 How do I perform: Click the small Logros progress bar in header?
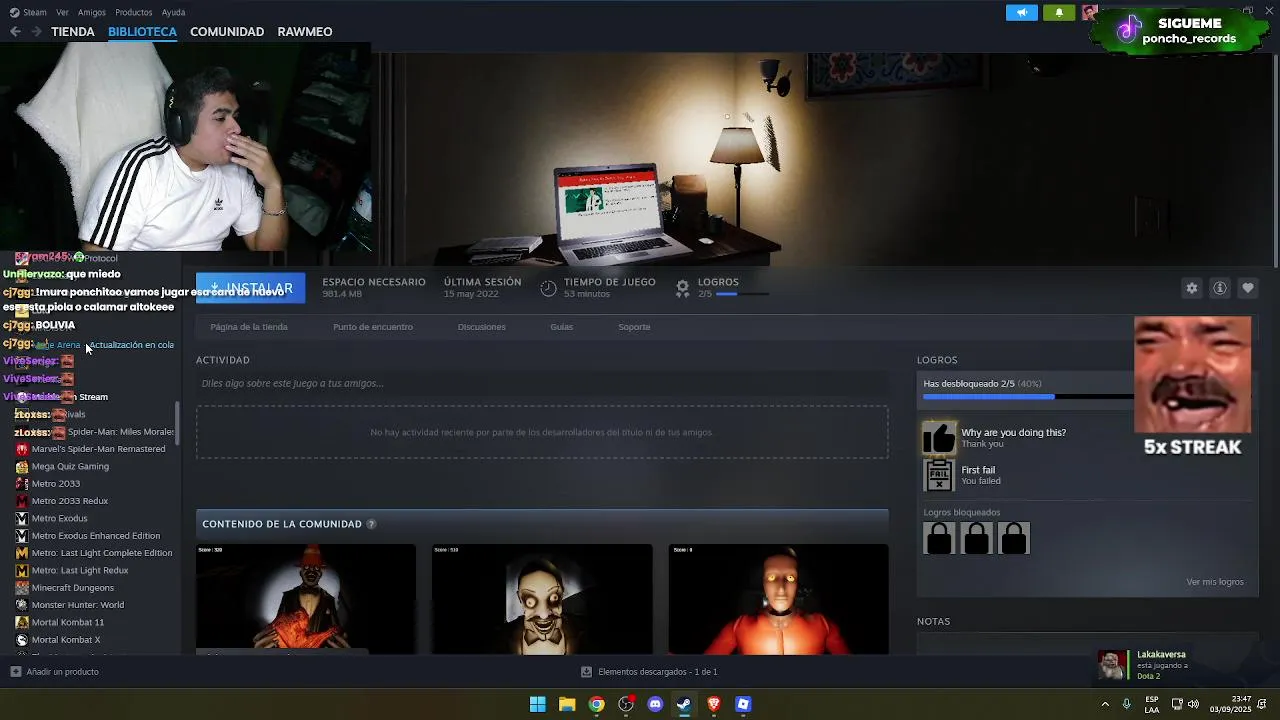pos(743,294)
